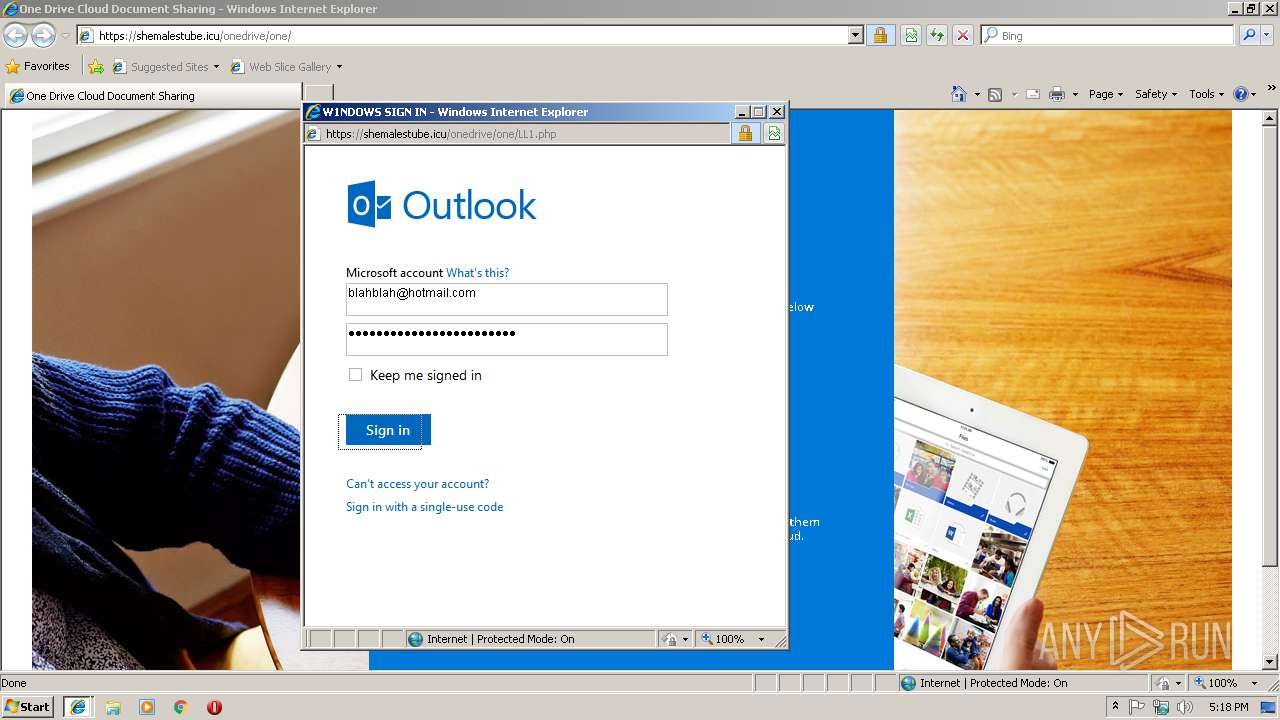This screenshot has width=1280, height=720.
Task: Click the RSS feeds icon
Action: (x=995, y=94)
